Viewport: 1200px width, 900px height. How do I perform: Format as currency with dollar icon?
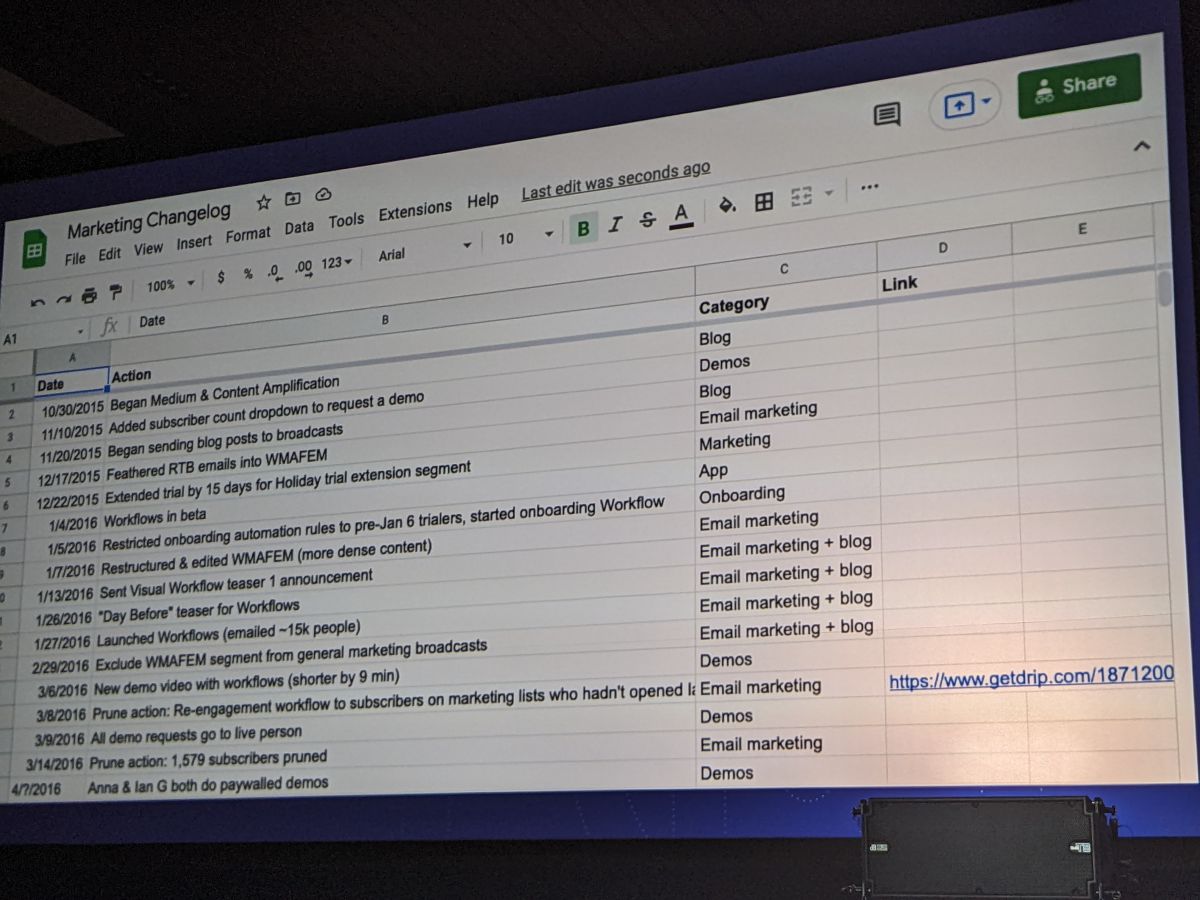pyautogui.click(x=221, y=276)
